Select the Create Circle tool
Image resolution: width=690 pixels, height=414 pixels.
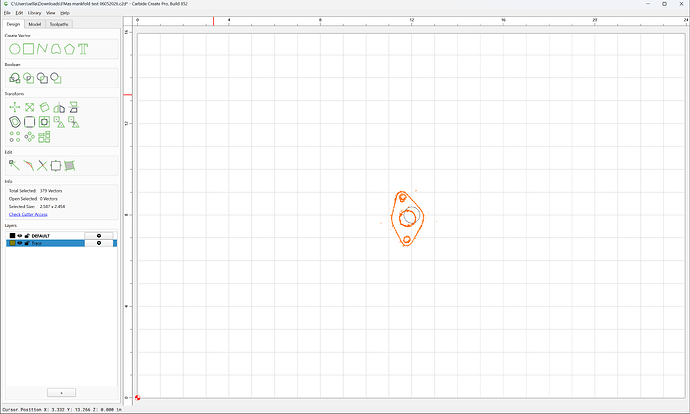pyautogui.click(x=15, y=49)
